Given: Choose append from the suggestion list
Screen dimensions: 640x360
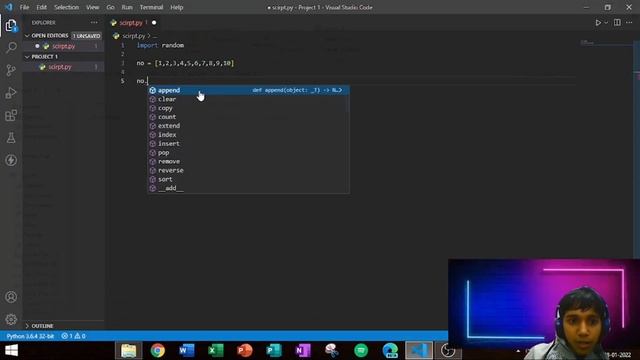Looking at the screenshot, I should click(248, 90).
